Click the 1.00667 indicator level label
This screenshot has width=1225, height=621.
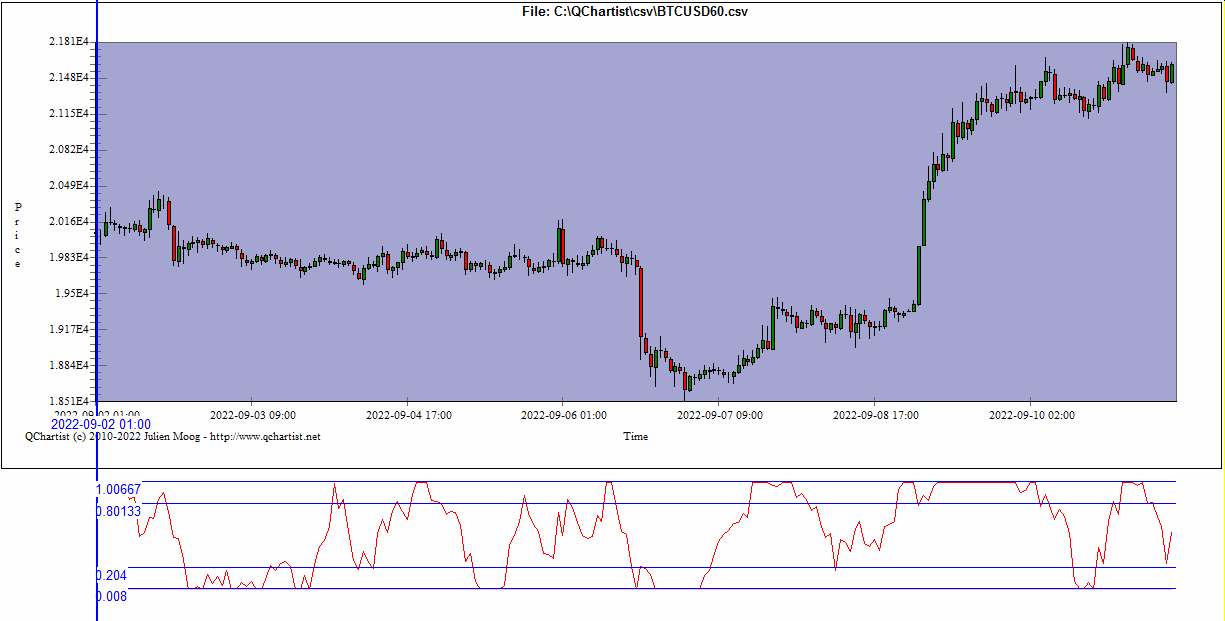(x=118, y=489)
